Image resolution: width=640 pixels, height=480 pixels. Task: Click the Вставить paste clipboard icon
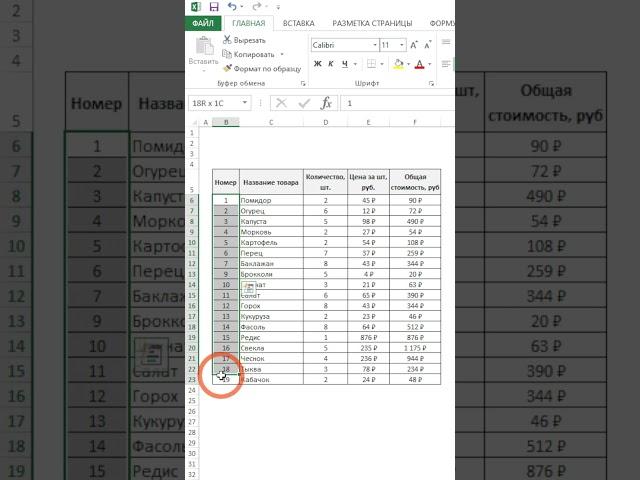tap(204, 47)
